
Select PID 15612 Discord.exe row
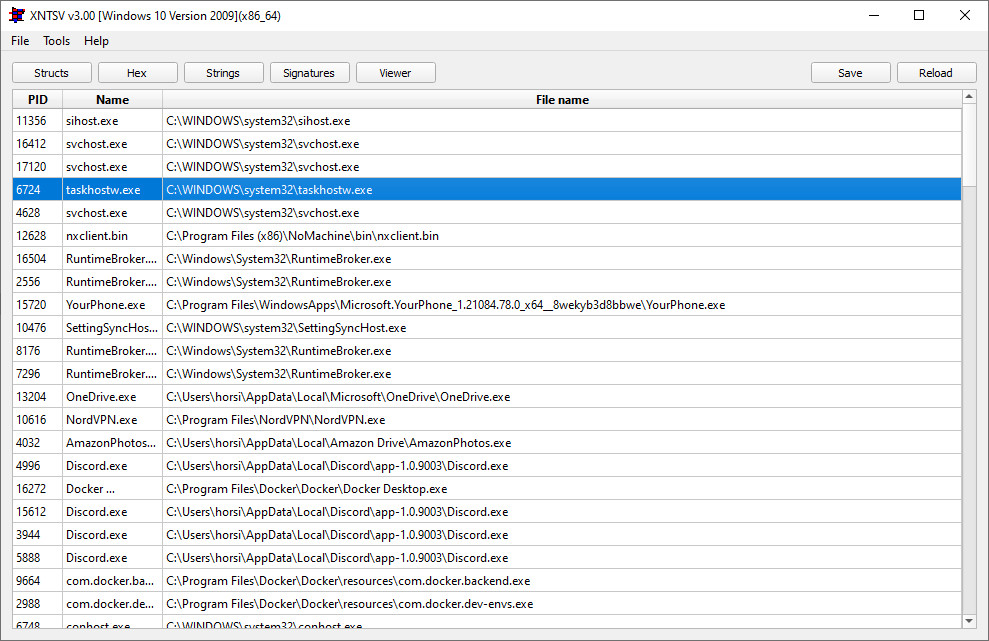[487, 512]
